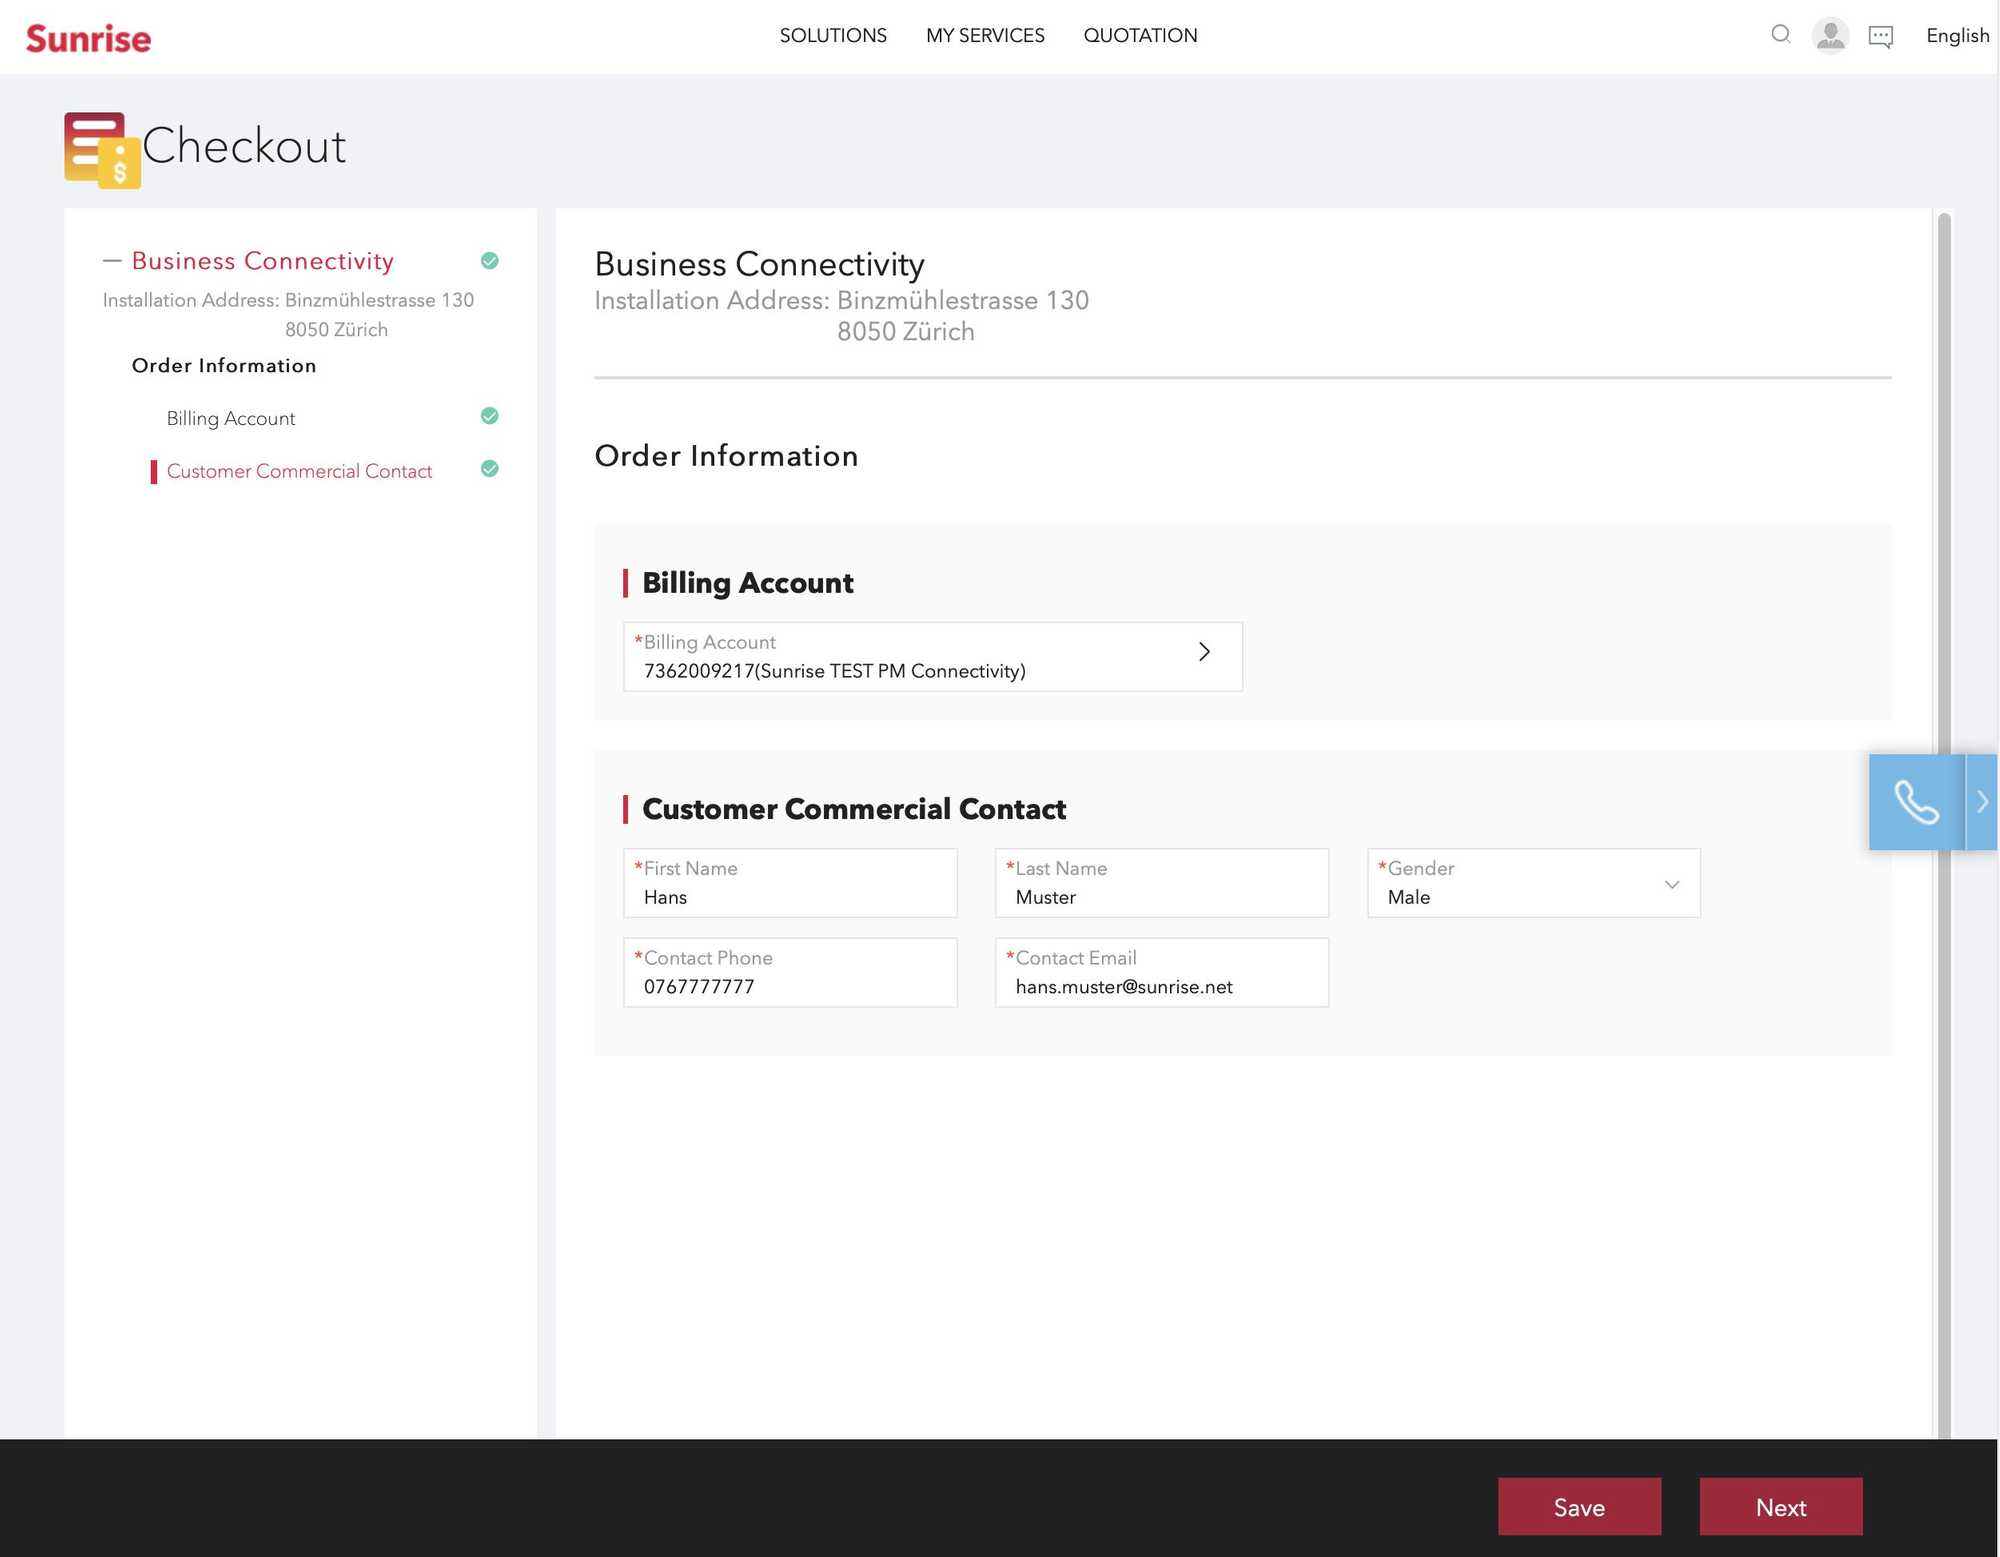Image resolution: width=2000 pixels, height=1557 pixels.
Task: Select Order Information in sidebar
Action: [x=224, y=366]
